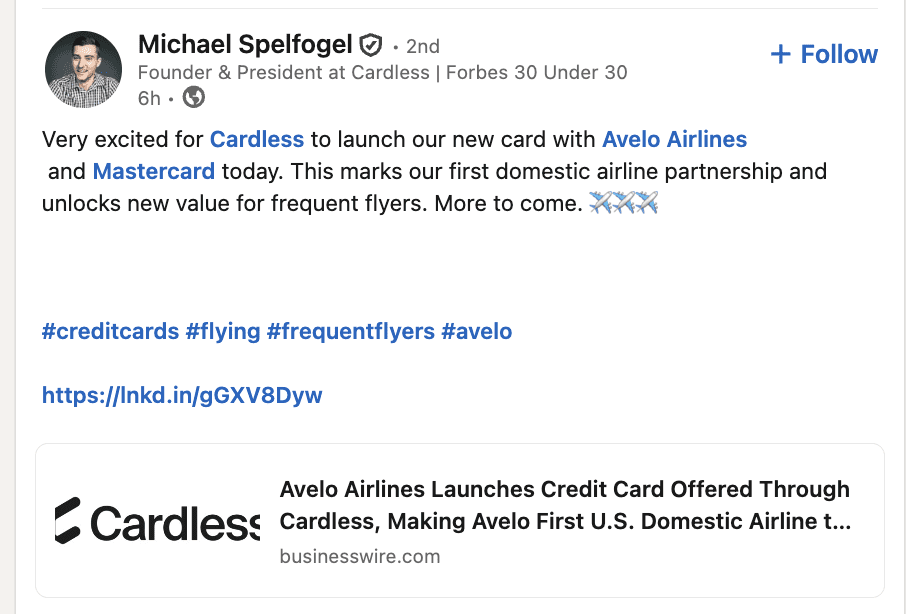The width and height of the screenshot is (906, 614).
Task: Open the Avelo Airlines company page link
Action: click(x=674, y=139)
